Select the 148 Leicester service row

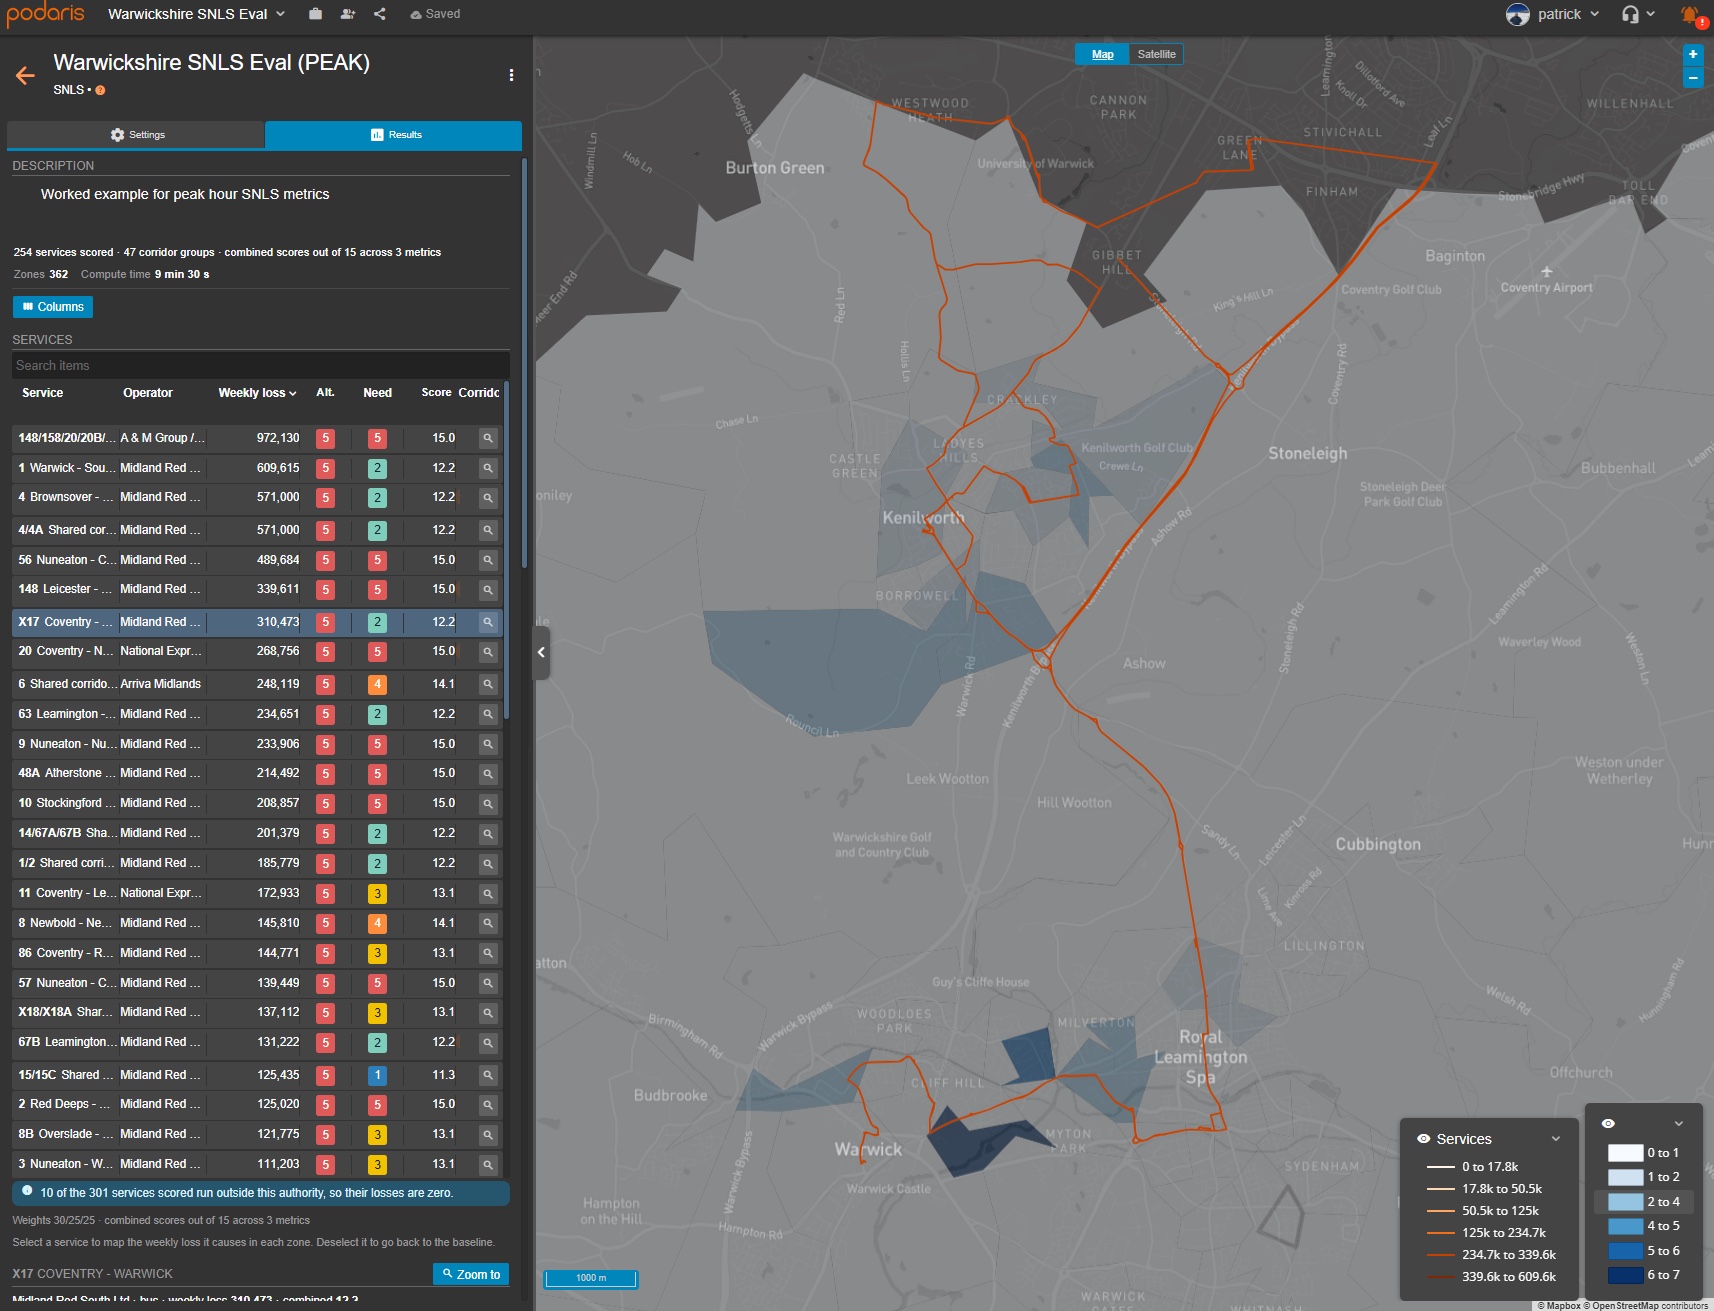(257, 589)
